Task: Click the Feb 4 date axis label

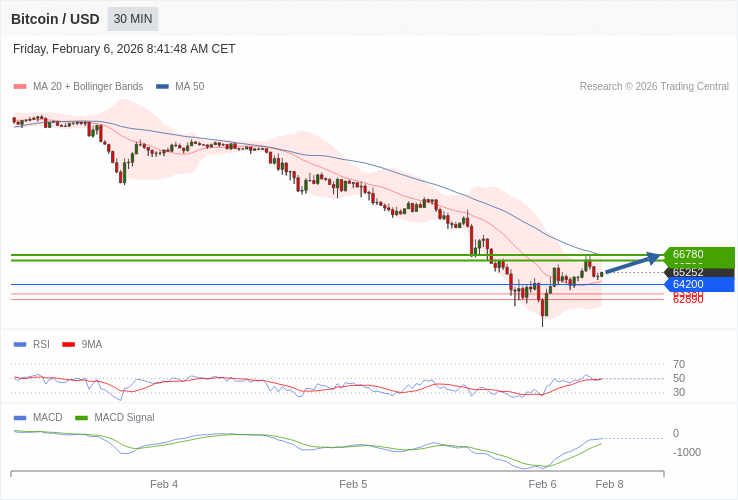Action: coord(164,484)
